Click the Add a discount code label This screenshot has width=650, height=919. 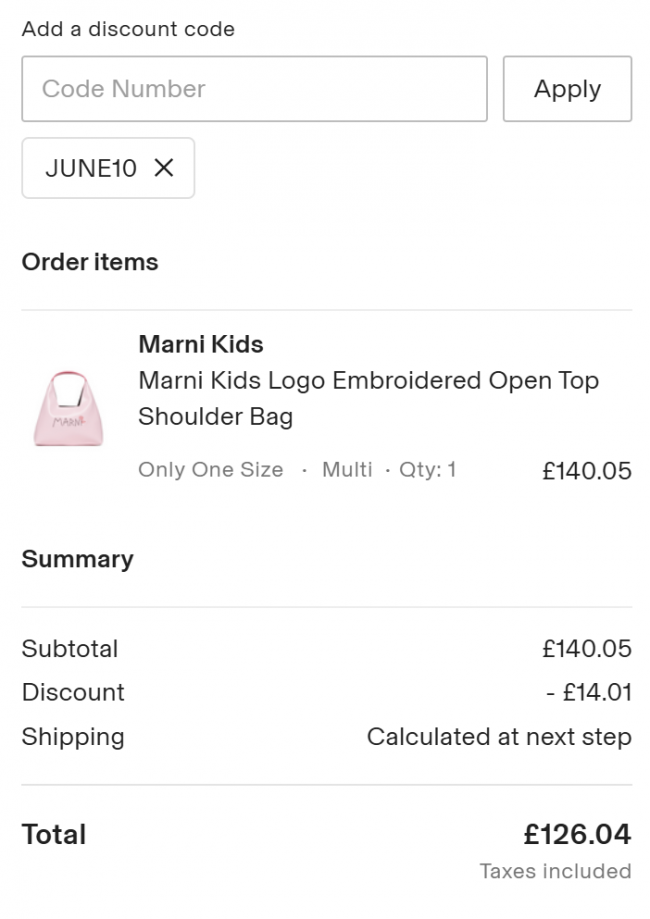click(128, 29)
